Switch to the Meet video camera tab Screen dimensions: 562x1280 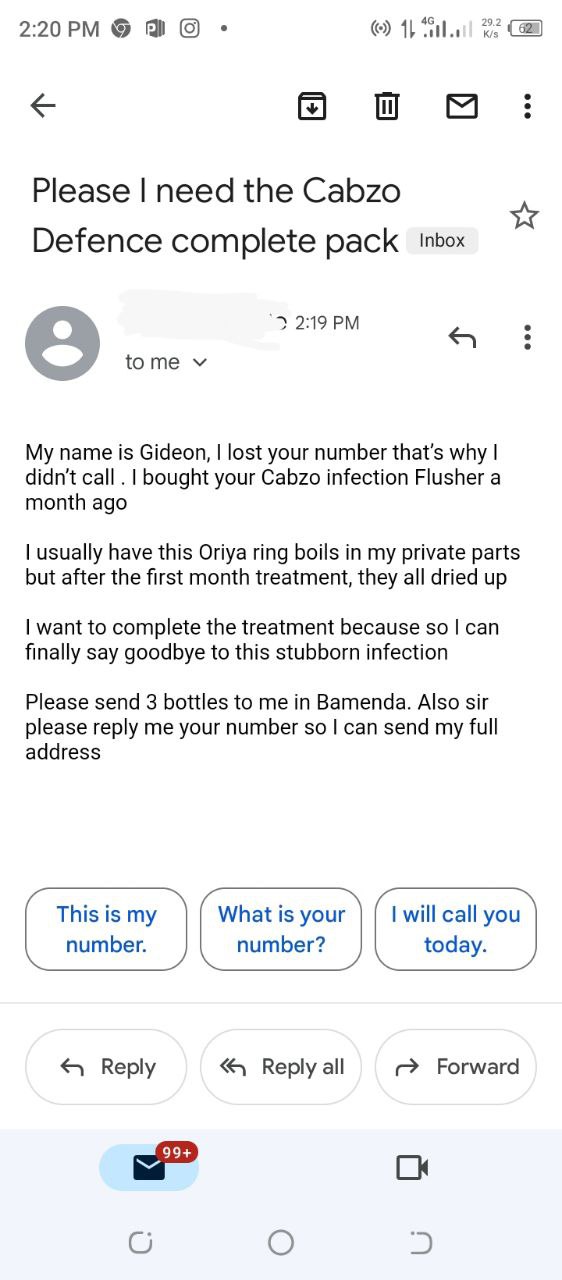click(412, 1167)
